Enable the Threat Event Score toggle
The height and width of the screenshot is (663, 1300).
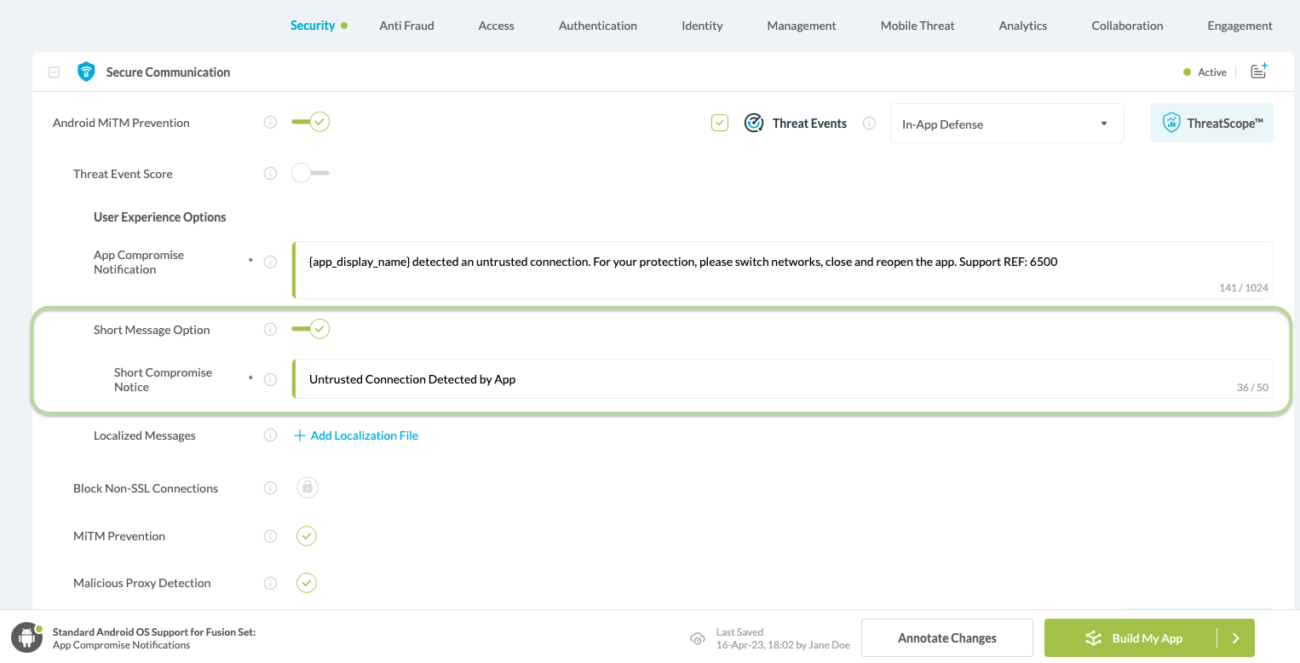pos(310,173)
